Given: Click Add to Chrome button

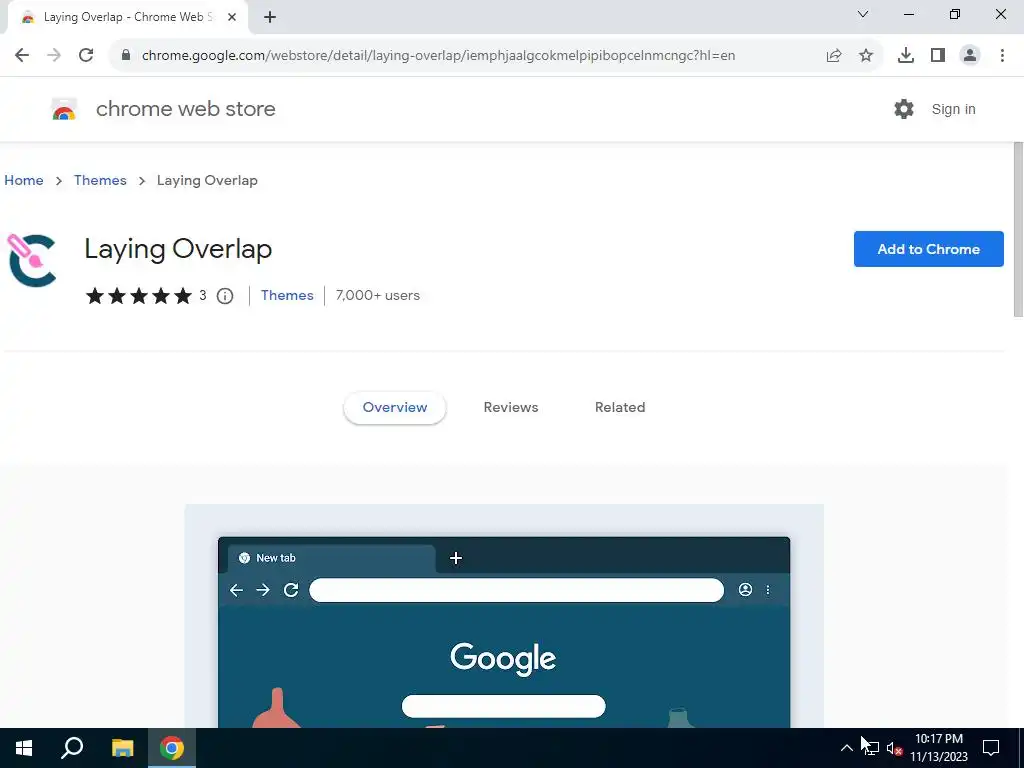Looking at the screenshot, I should [928, 249].
